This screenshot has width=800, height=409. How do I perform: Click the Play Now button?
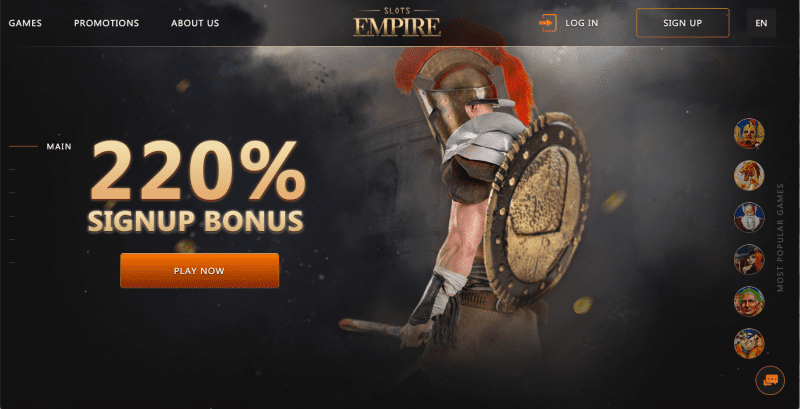point(199,271)
